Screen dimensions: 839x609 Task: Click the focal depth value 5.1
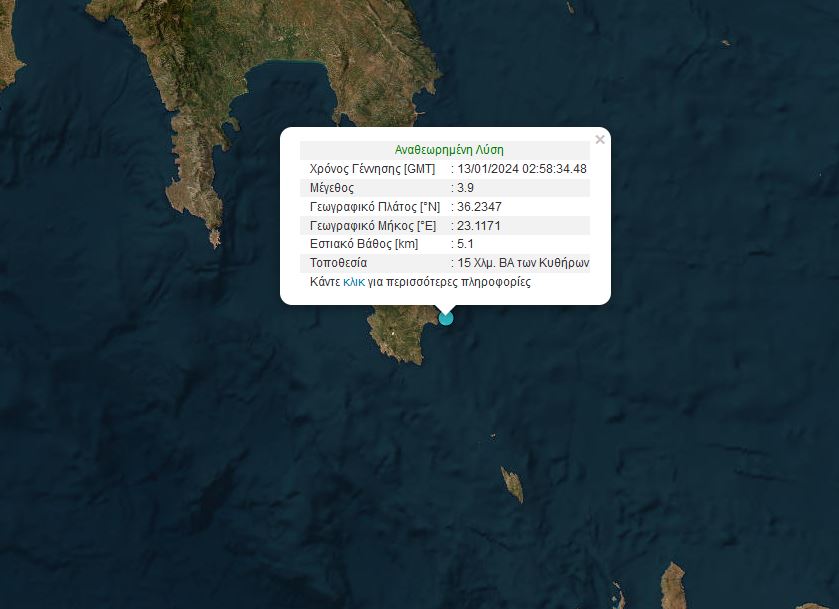point(465,245)
